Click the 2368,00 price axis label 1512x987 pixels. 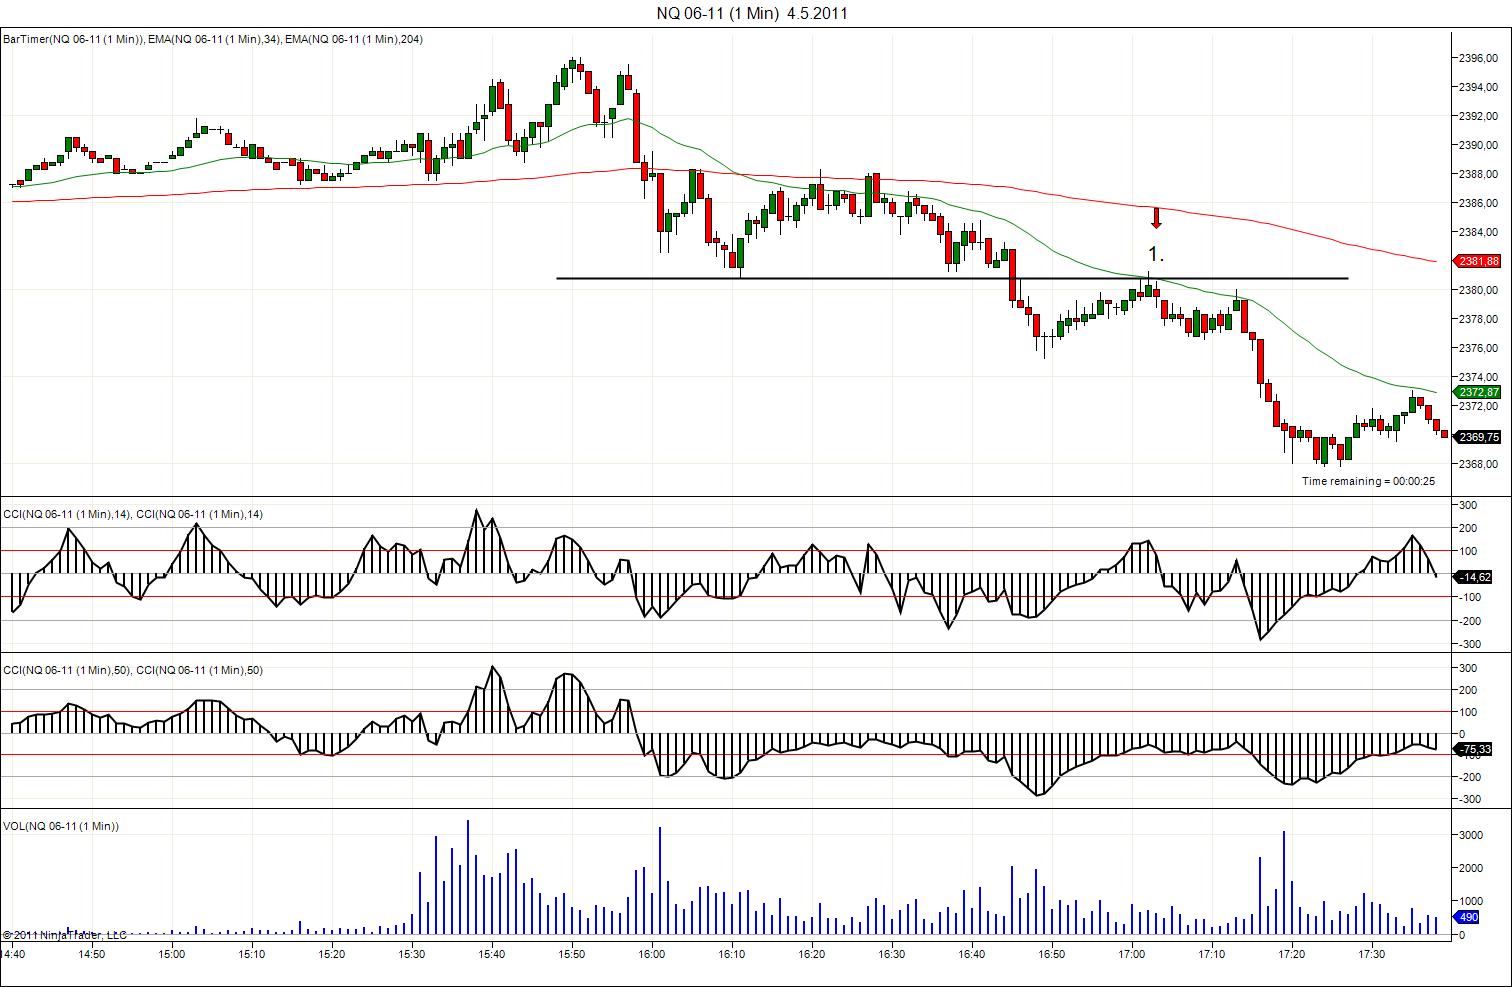click(1479, 464)
